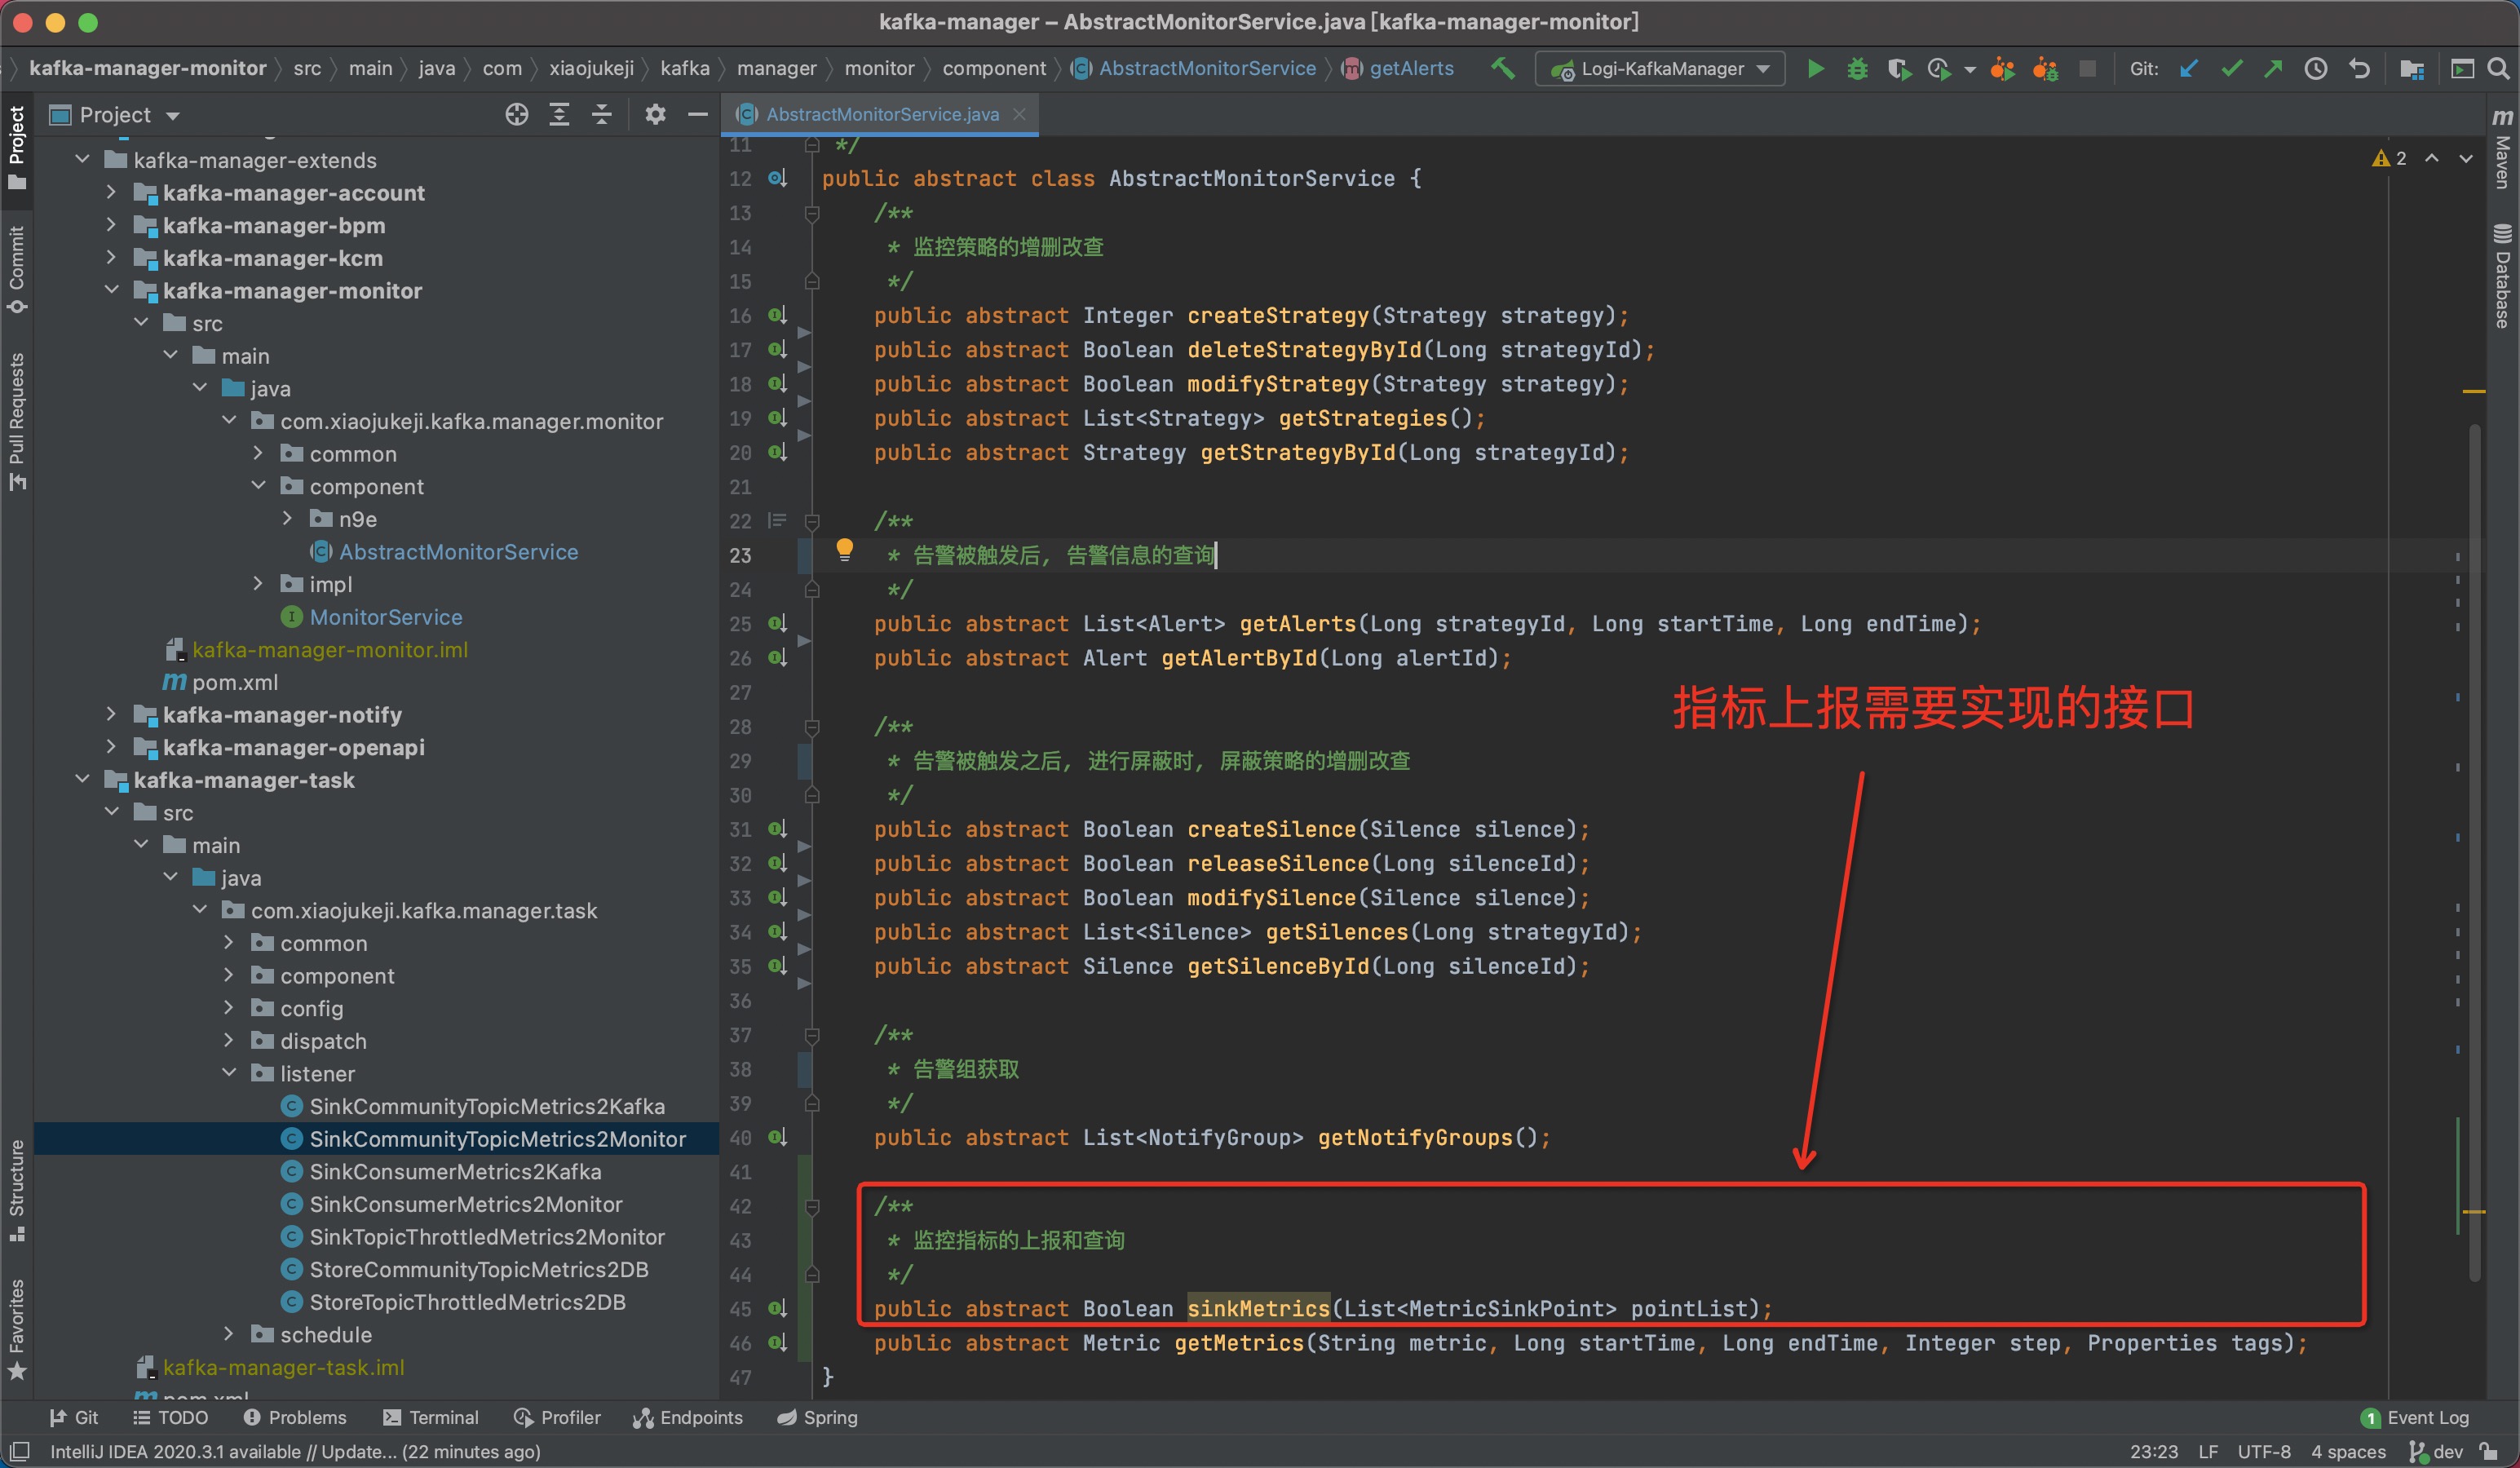Click the Search Everywhere magnifier icon

click(2498, 69)
